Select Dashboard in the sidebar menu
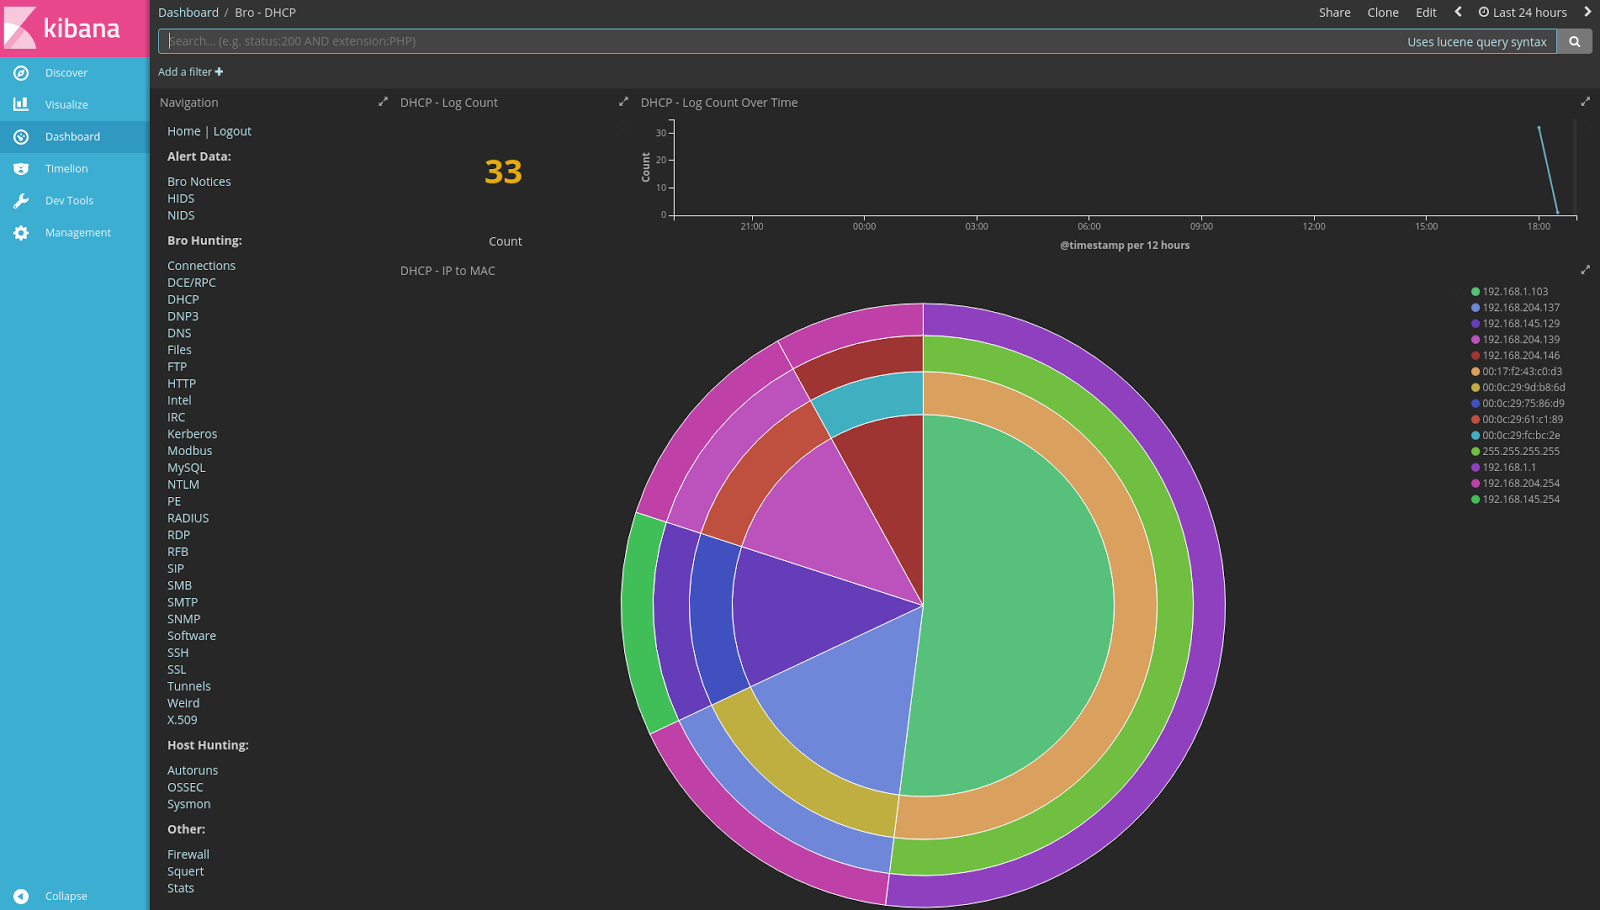The height and width of the screenshot is (910, 1600). (x=72, y=136)
